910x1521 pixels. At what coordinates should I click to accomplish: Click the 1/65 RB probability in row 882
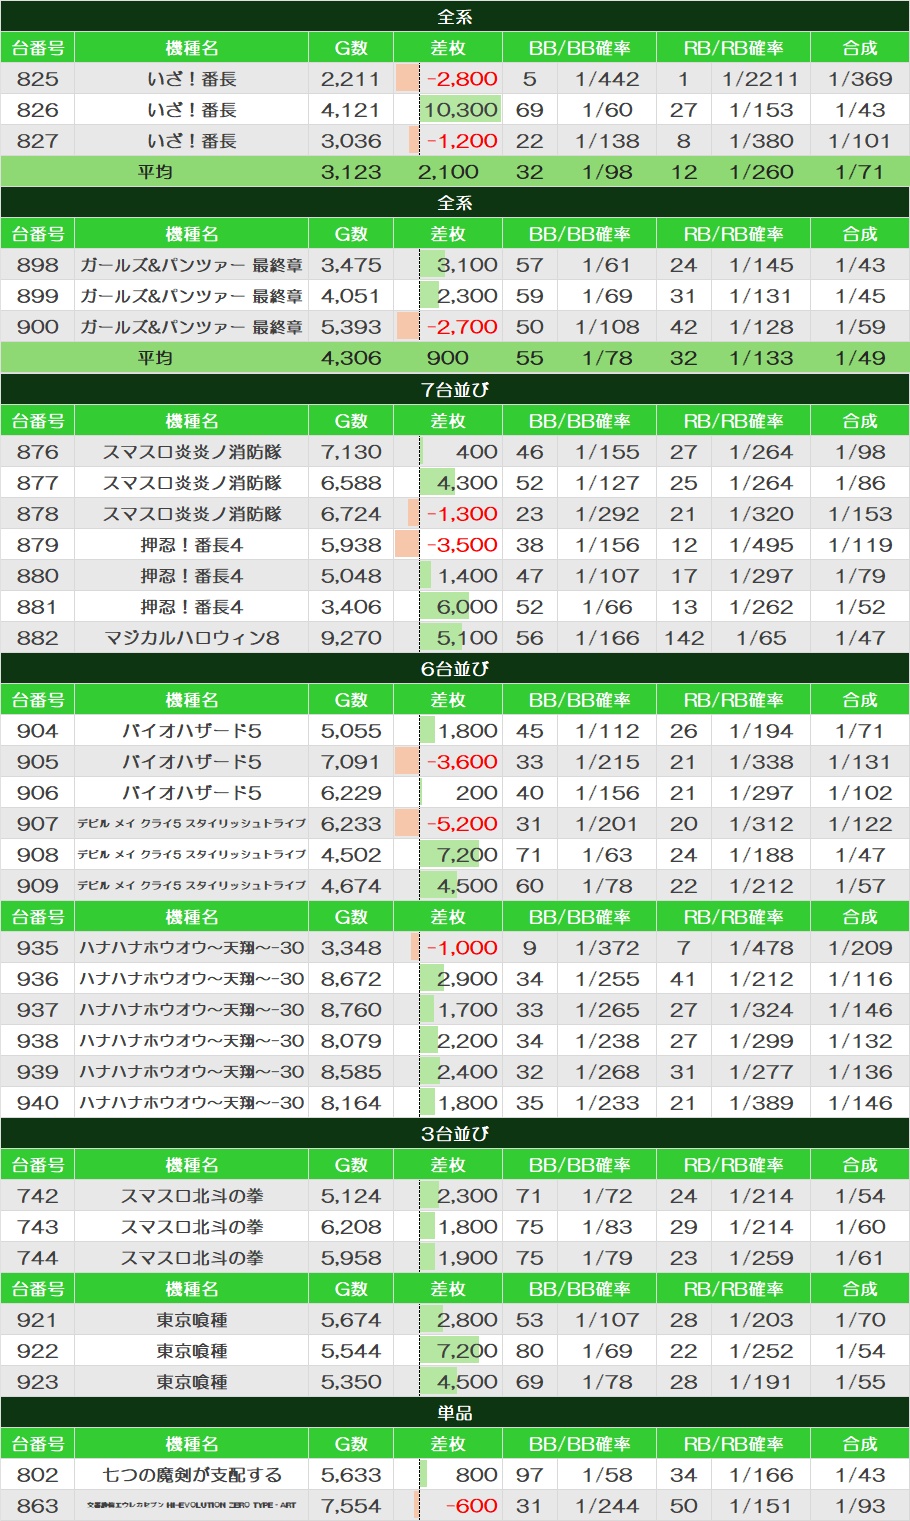point(761,638)
